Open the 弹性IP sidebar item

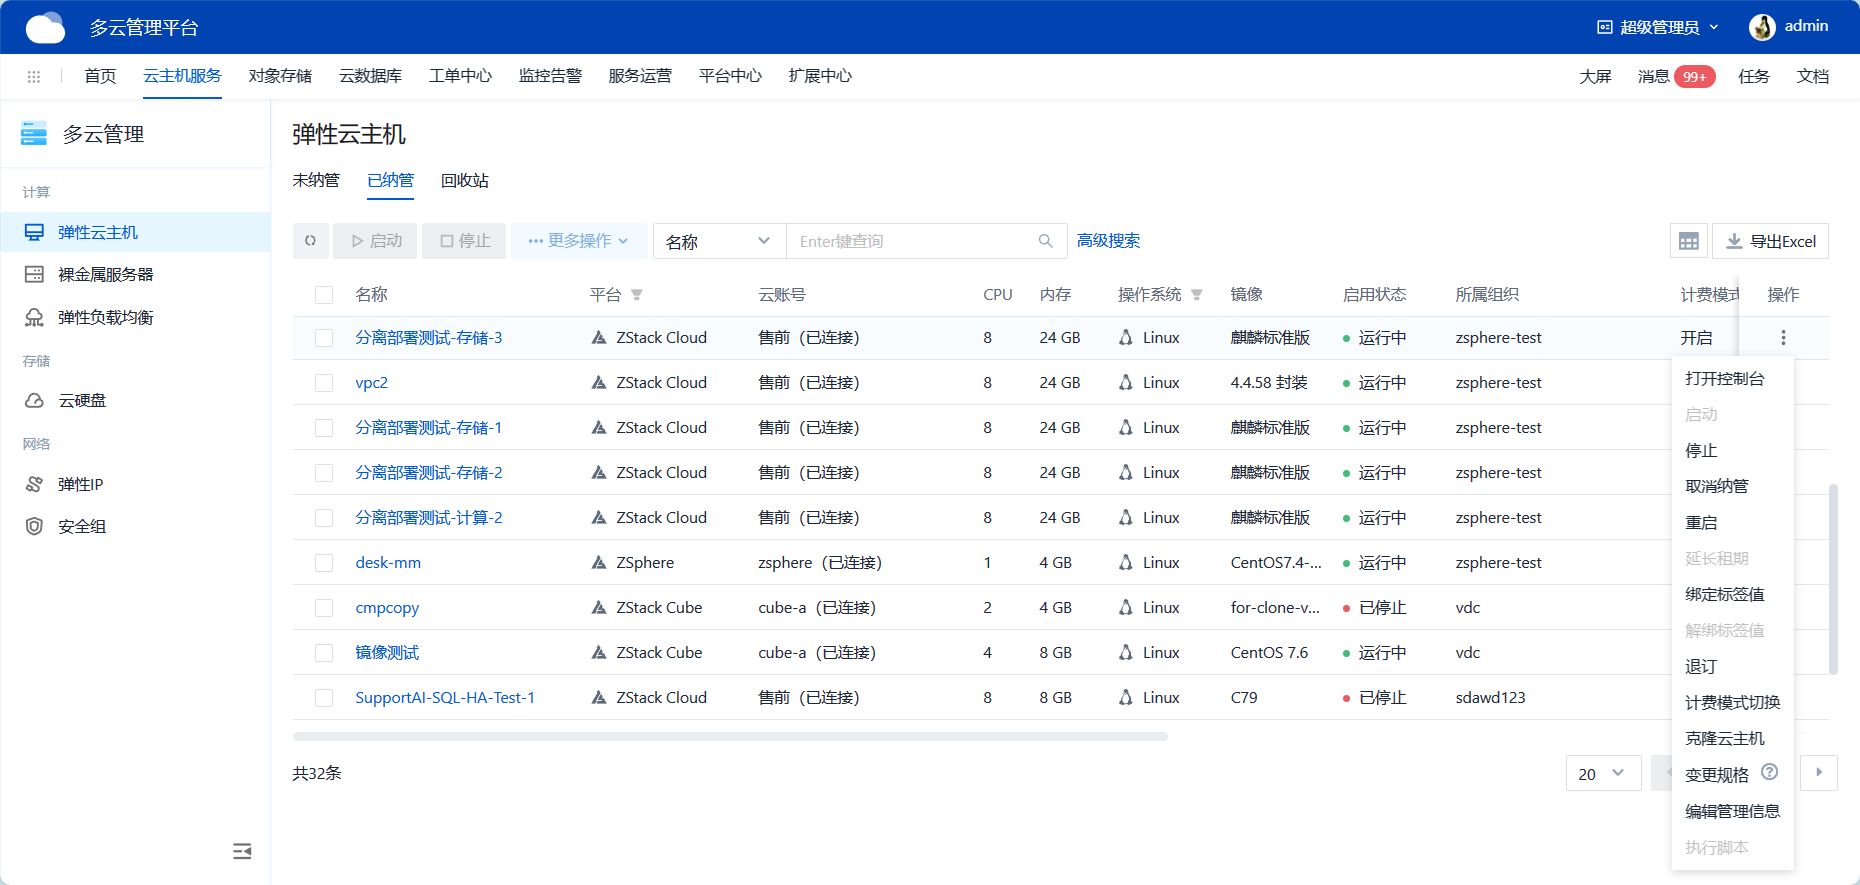coord(135,484)
